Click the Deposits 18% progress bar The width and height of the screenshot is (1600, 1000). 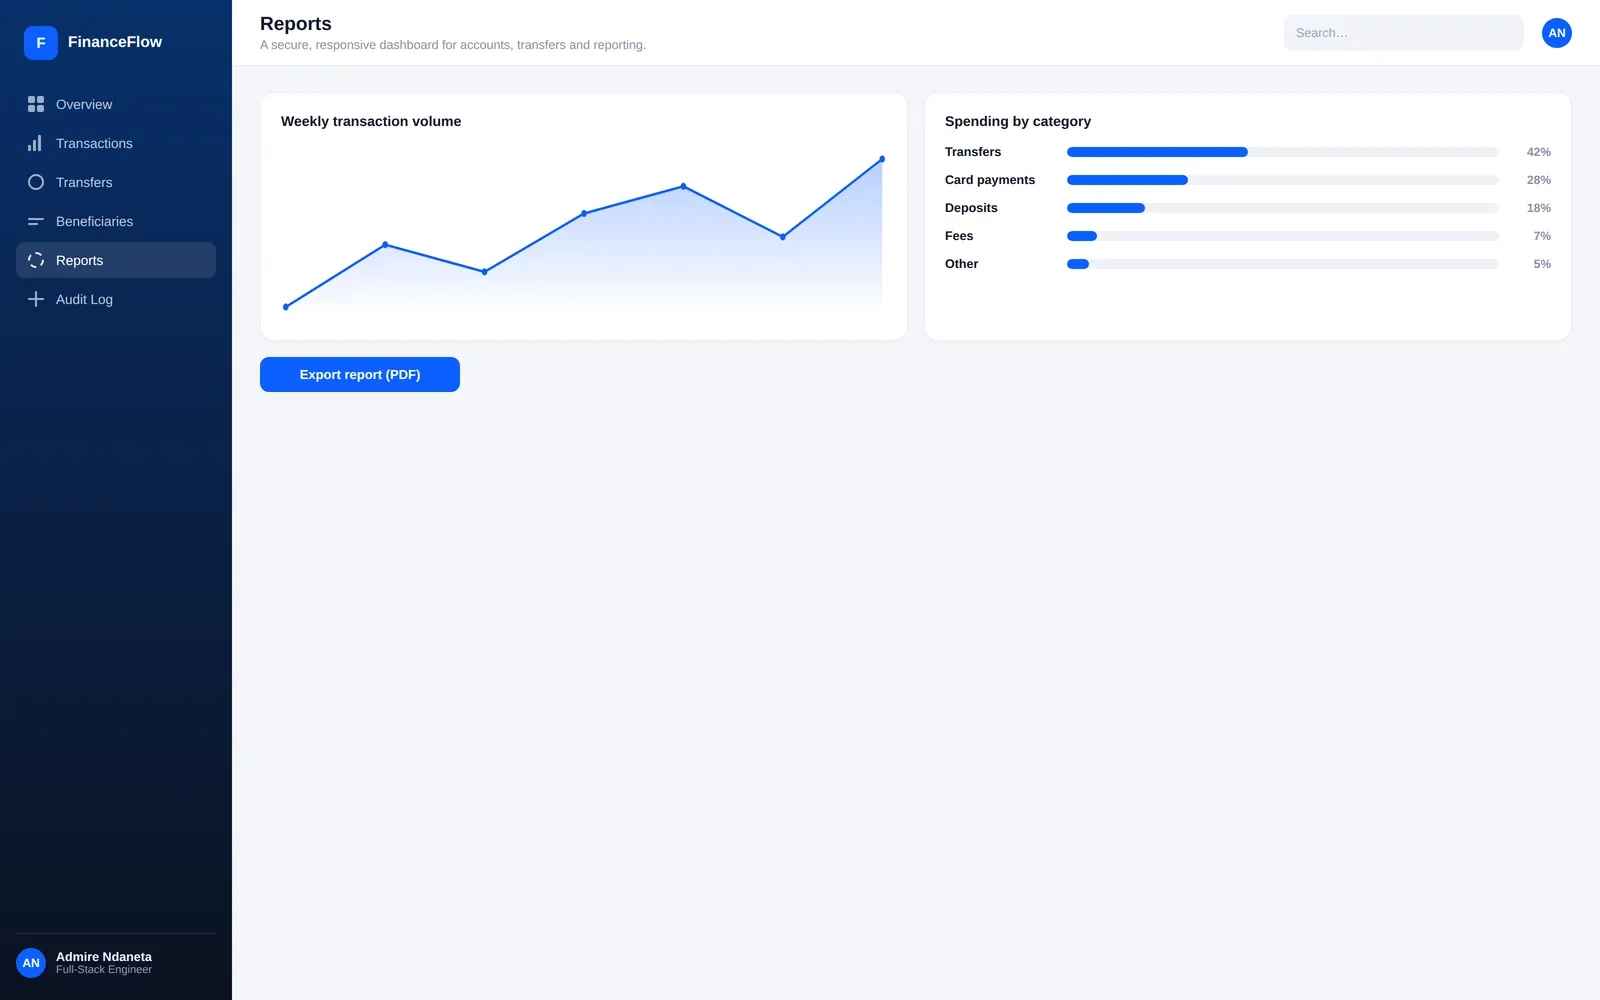(x=1283, y=208)
